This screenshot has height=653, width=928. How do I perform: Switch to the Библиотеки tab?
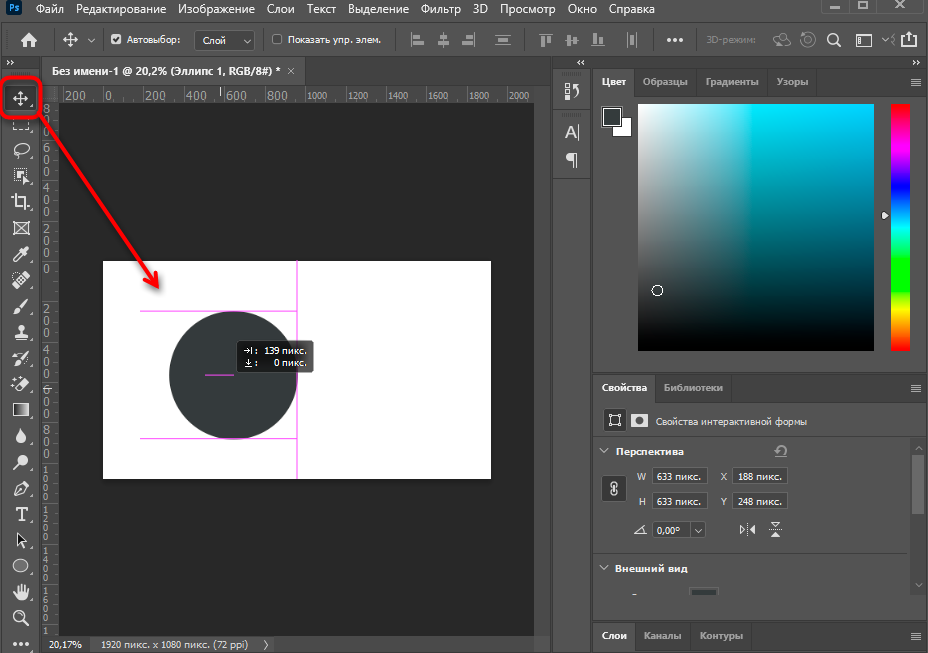693,388
